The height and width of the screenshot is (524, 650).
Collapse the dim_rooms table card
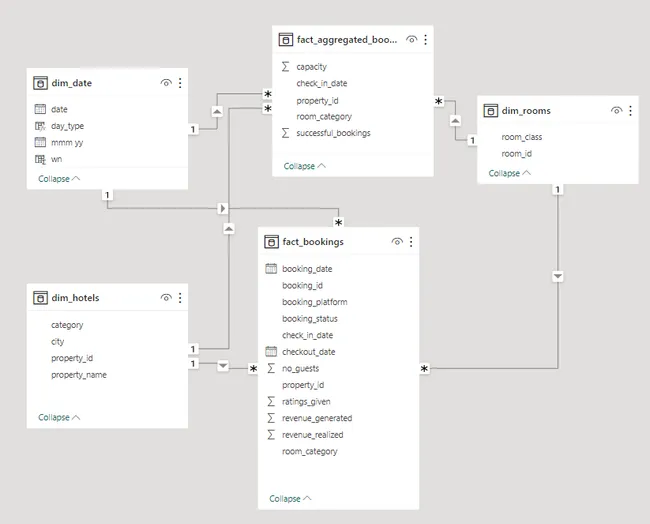click(x=509, y=173)
